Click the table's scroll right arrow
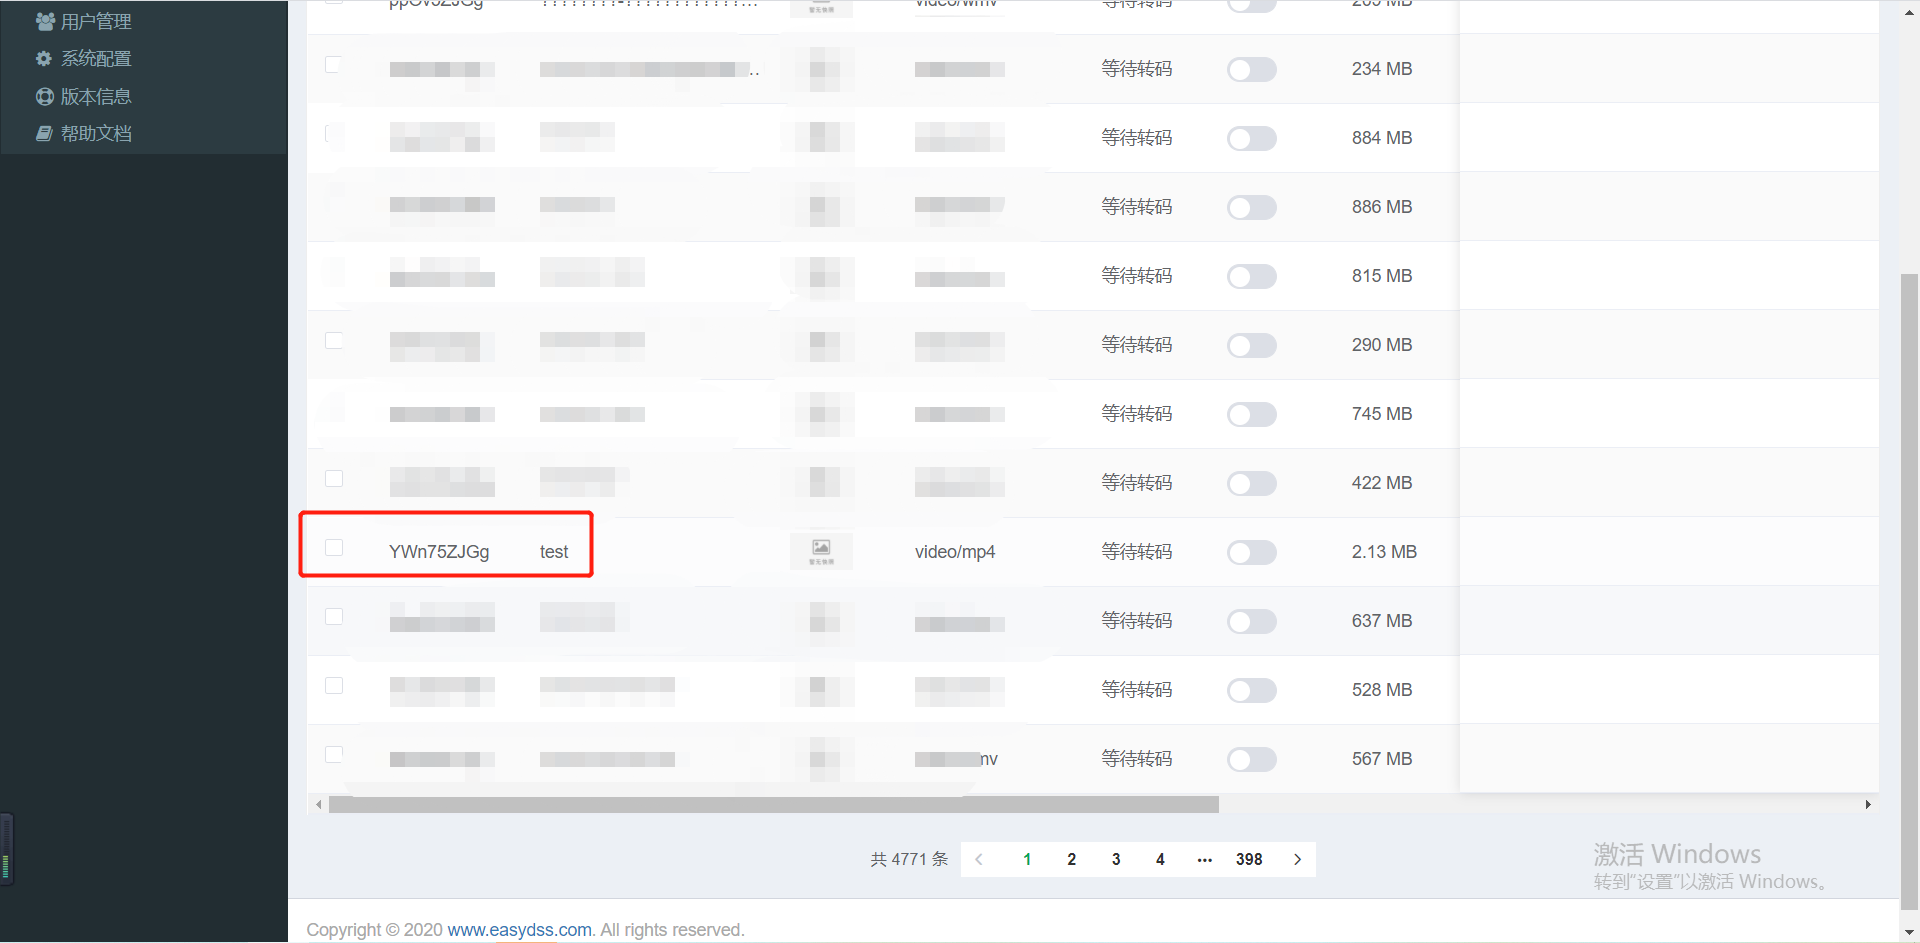The width and height of the screenshot is (1920, 943). [1868, 804]
